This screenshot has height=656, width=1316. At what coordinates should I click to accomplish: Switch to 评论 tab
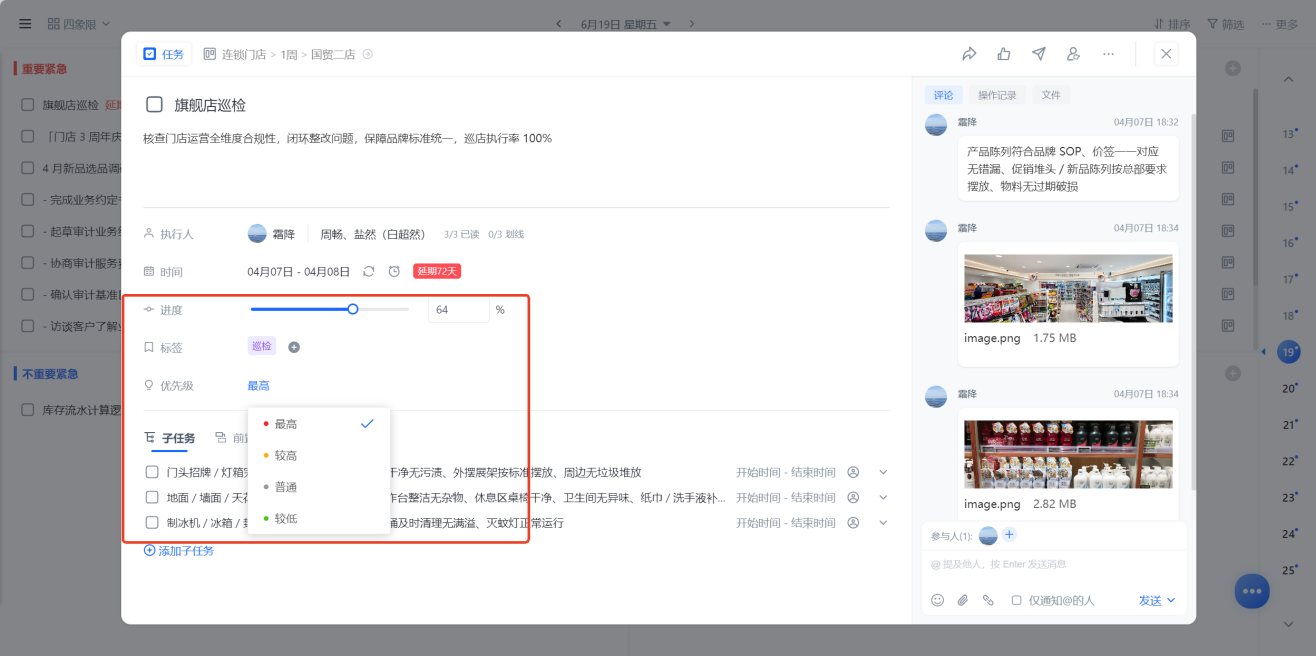tap(944, 95)
